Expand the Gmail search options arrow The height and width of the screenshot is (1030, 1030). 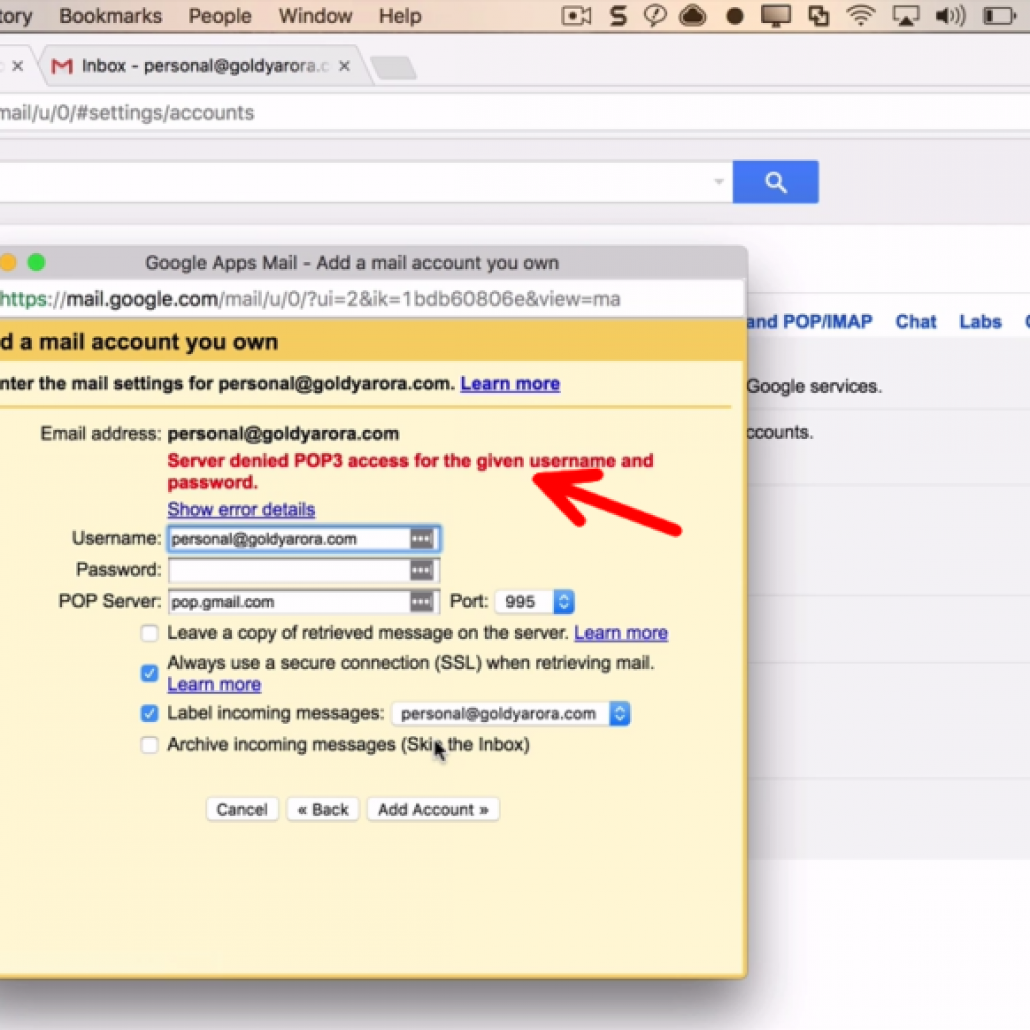point(719,182)
